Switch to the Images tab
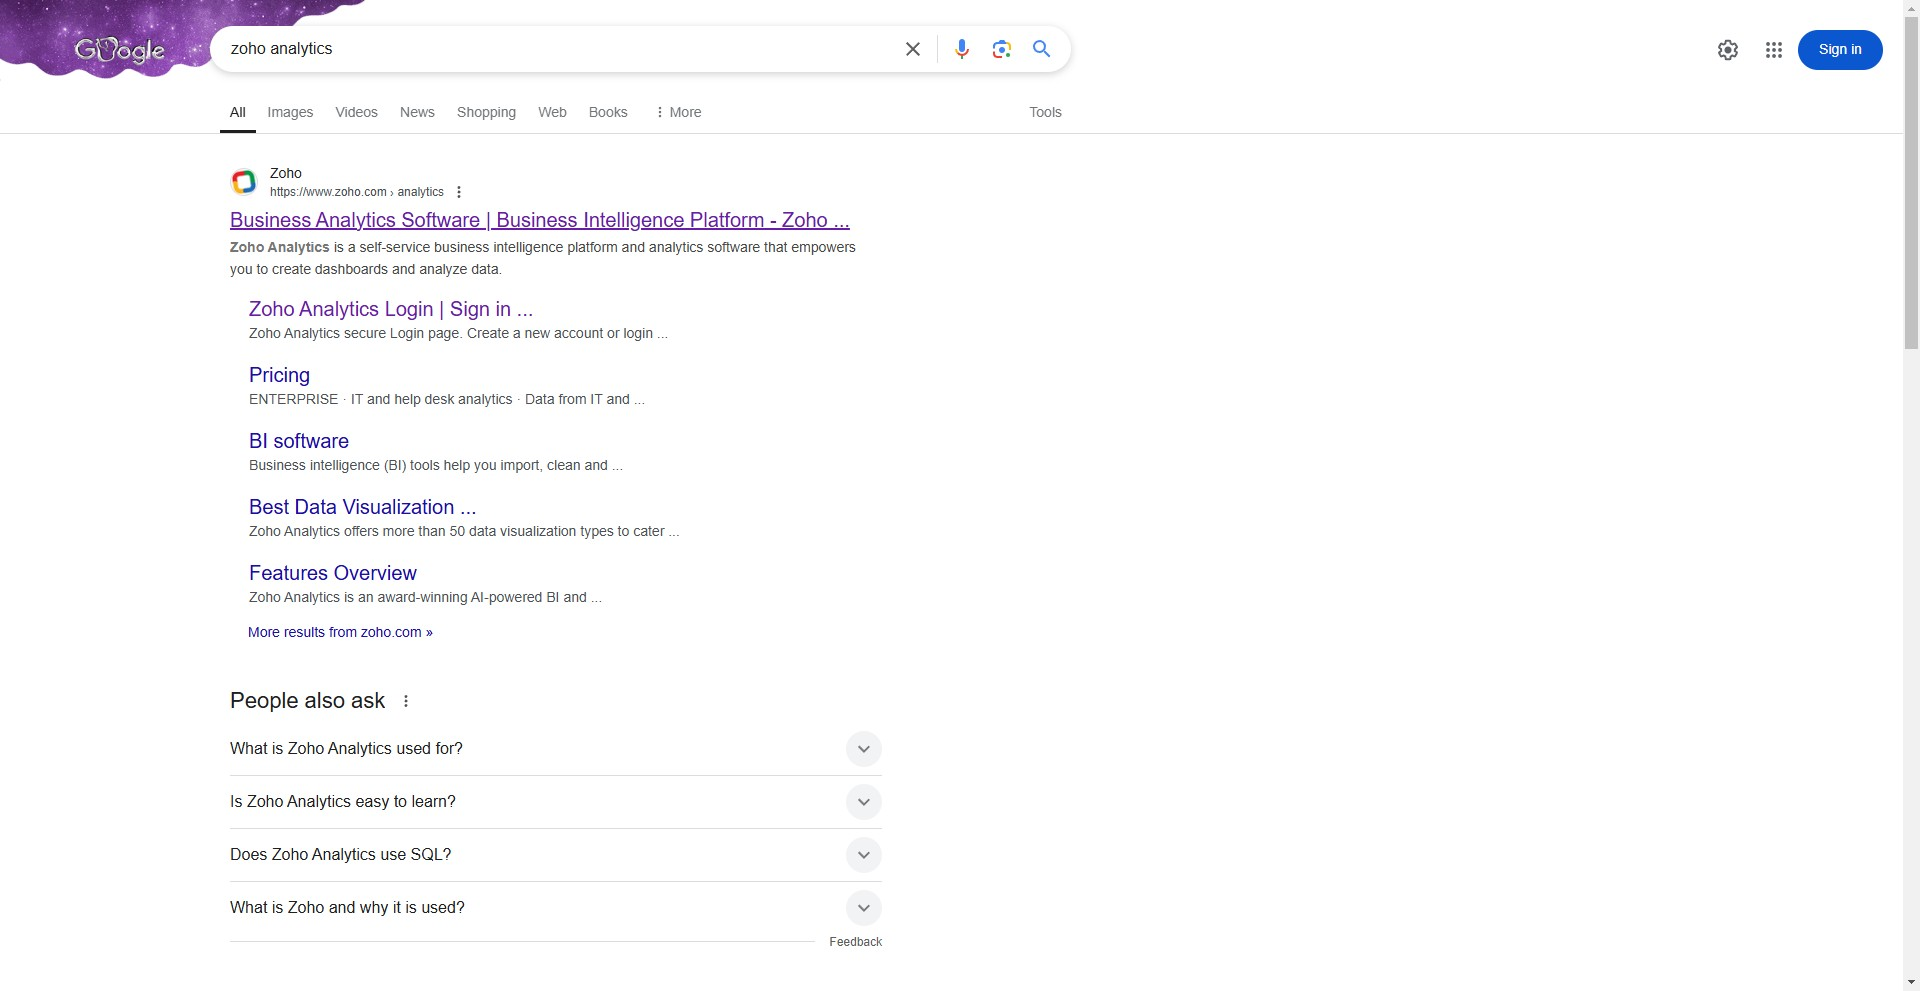Screen dimensions: 1920x991 click(290, 112)
